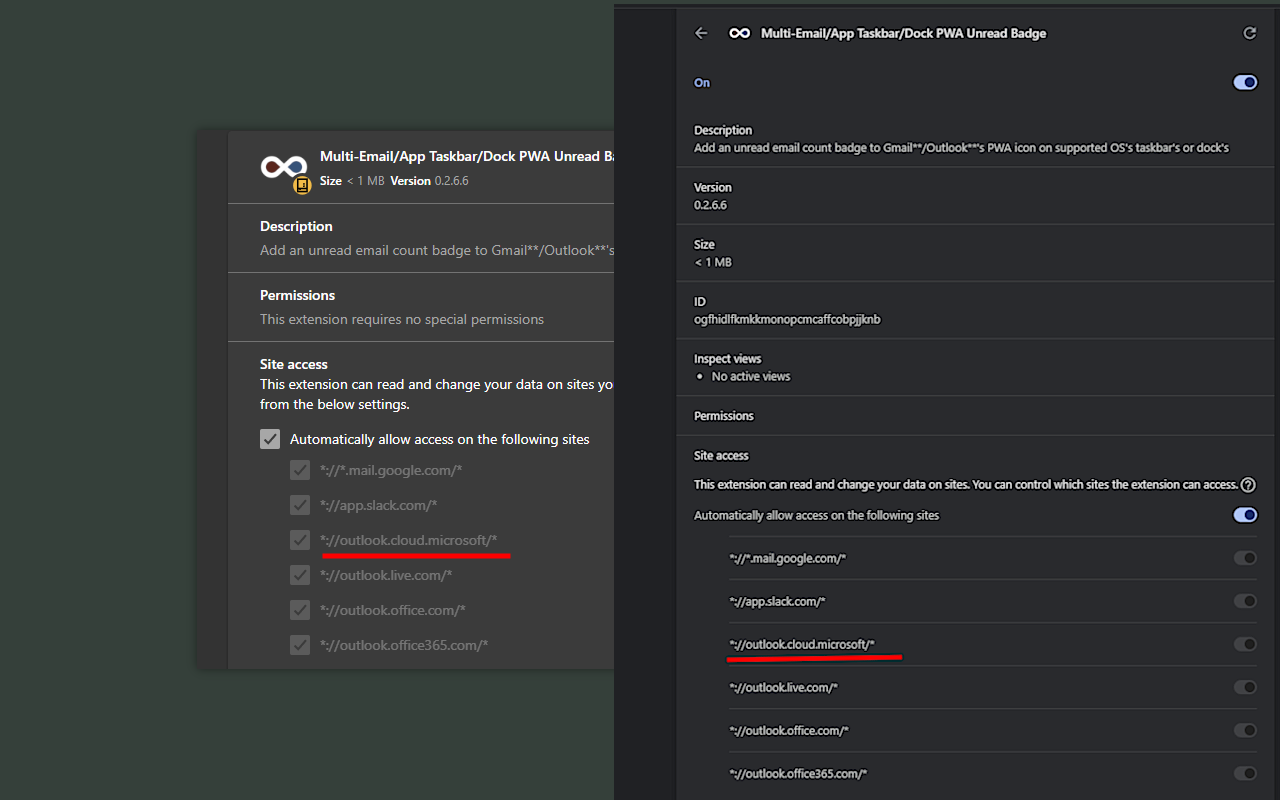Click 'Permissions' heading in the toggle-switch details page
Image resolution: width=1280 pixels, height=800 pixels.
[x=724, y=415]
